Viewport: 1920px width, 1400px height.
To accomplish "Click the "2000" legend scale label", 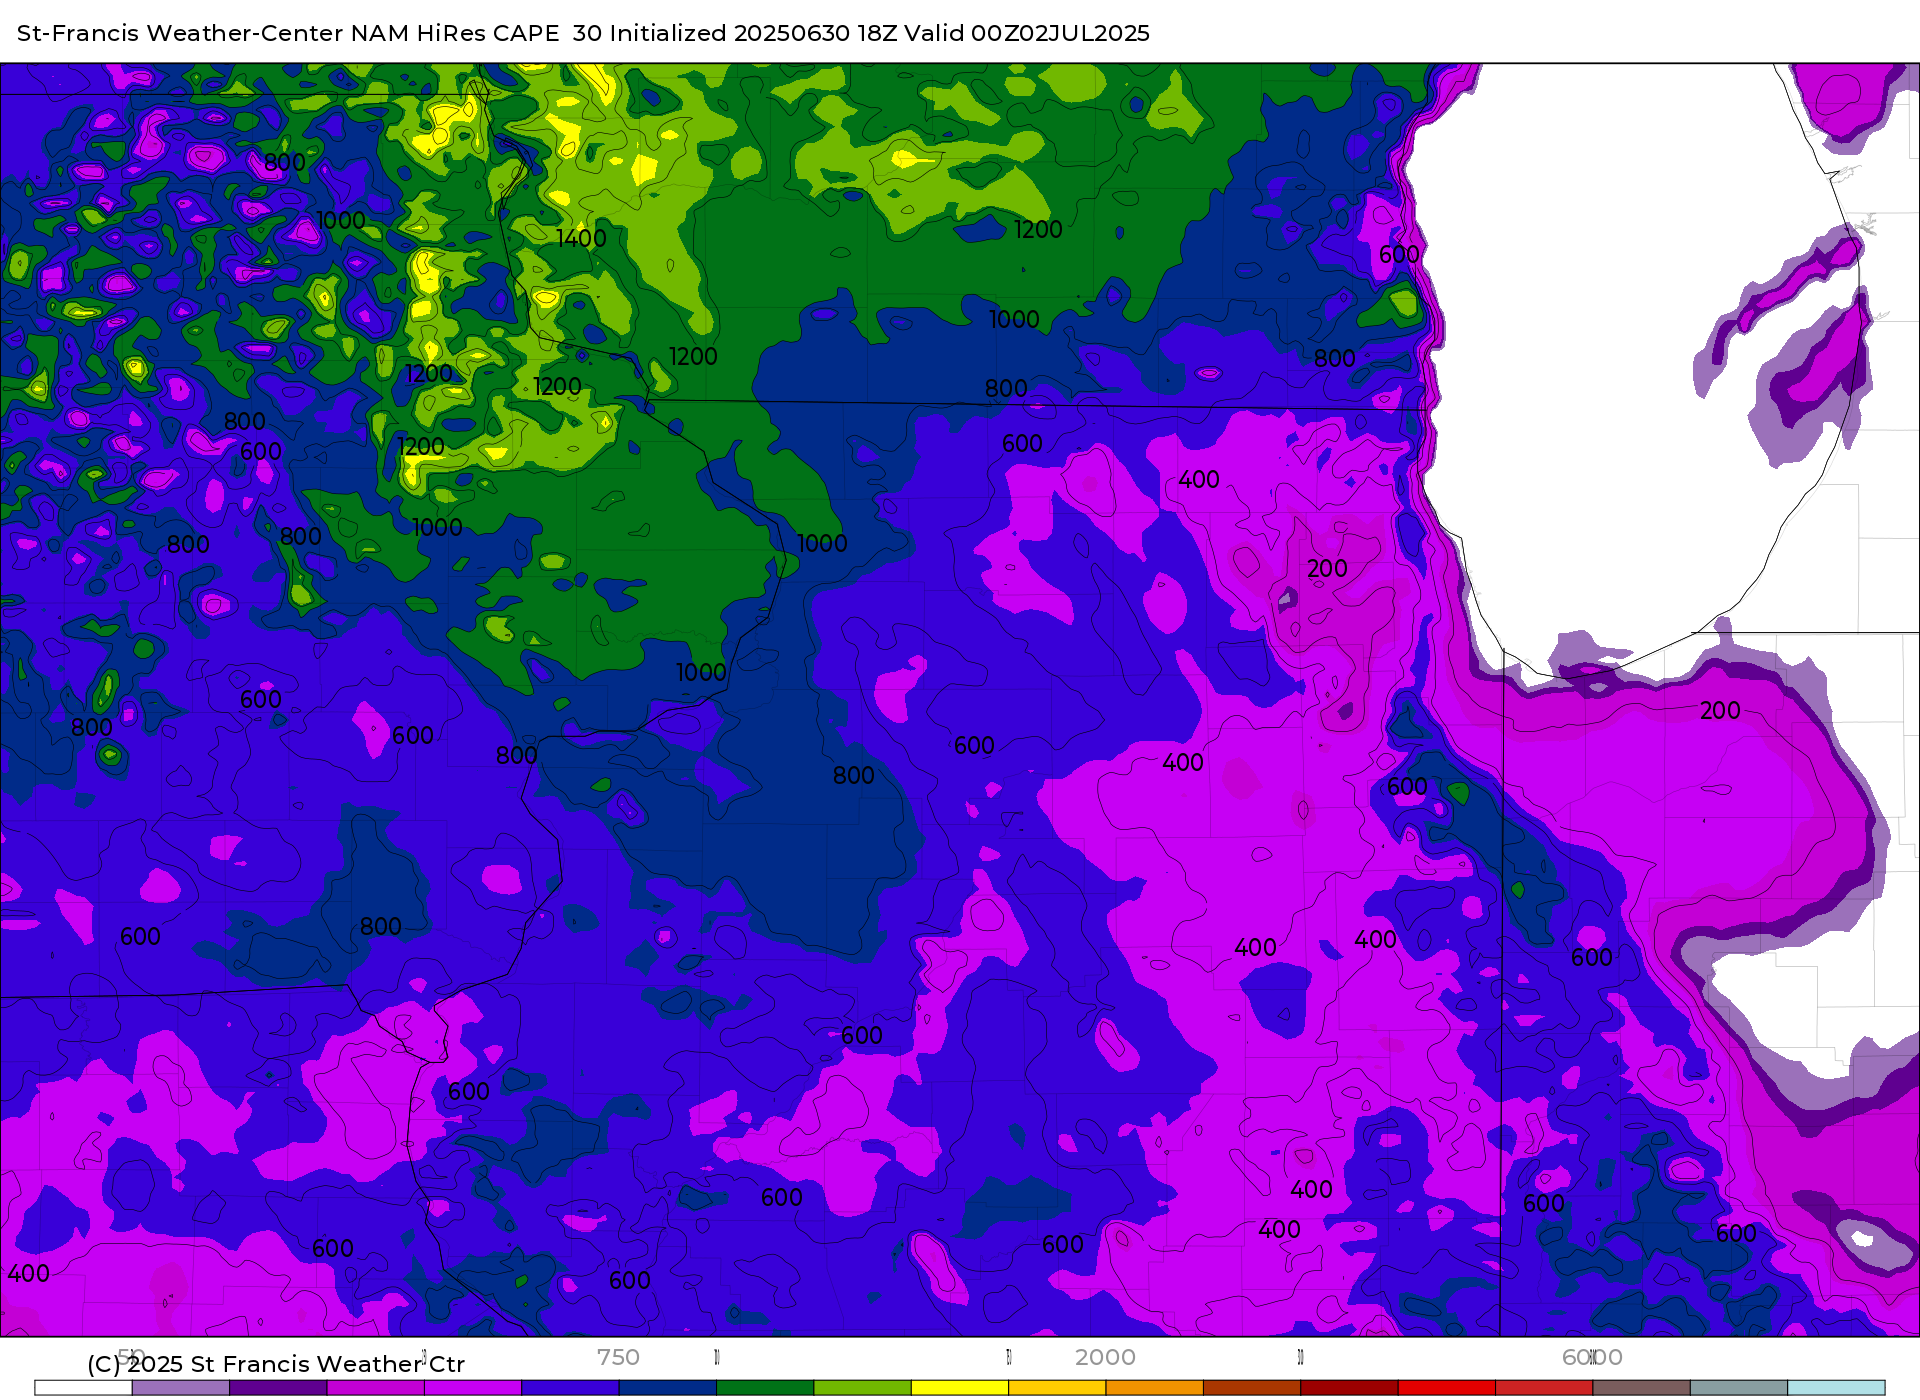I will coord(1105,1357).
